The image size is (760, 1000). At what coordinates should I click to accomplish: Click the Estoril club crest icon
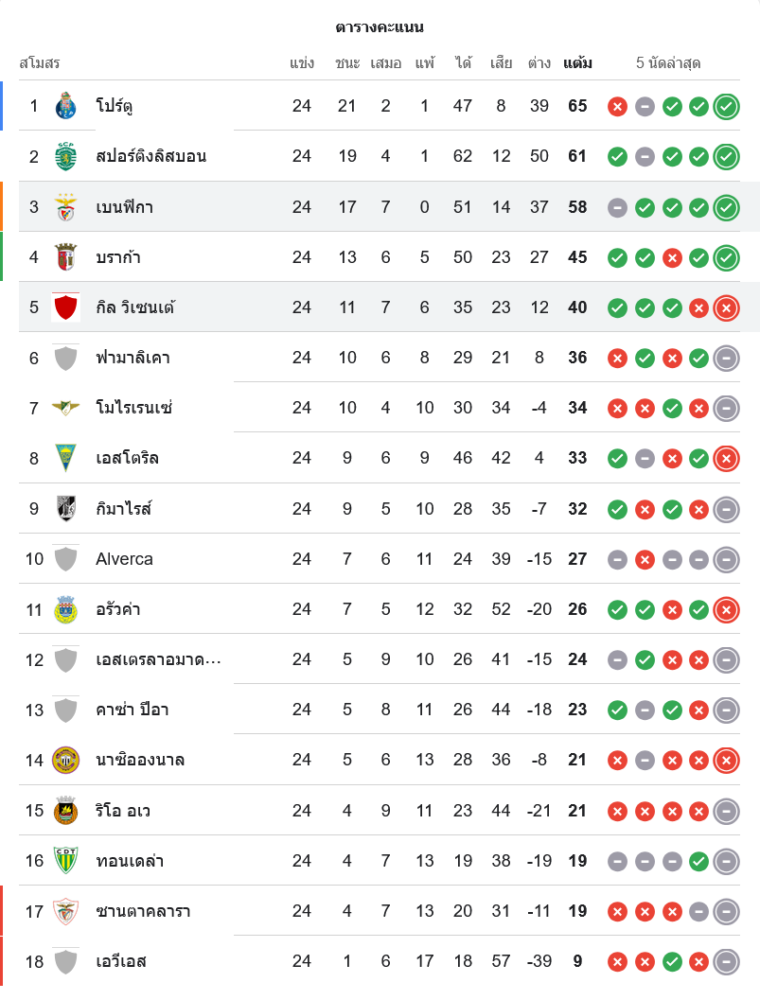pos(66,458)
